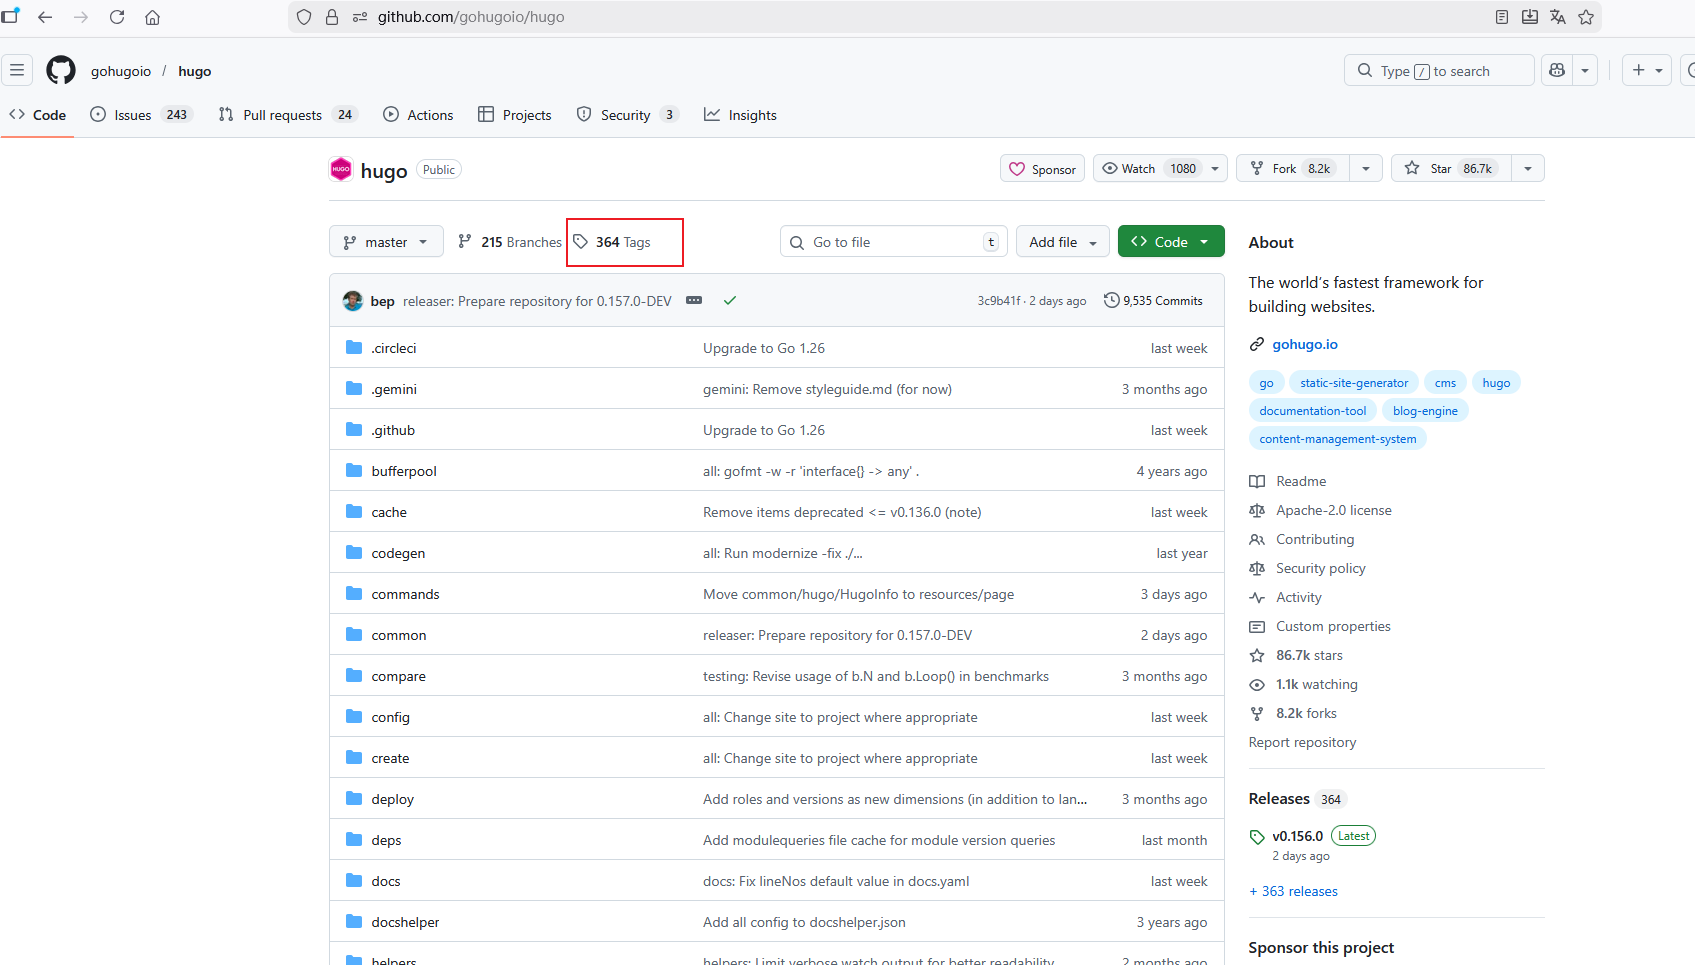Bookmark this page with star icon
The image size is (1695, 965).
click(1586, 17)
